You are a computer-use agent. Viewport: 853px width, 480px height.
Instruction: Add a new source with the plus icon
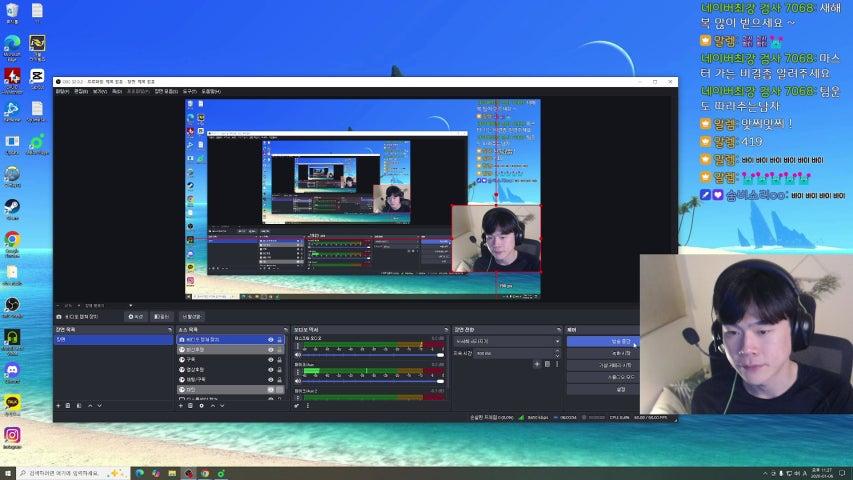tap(181, 406)
